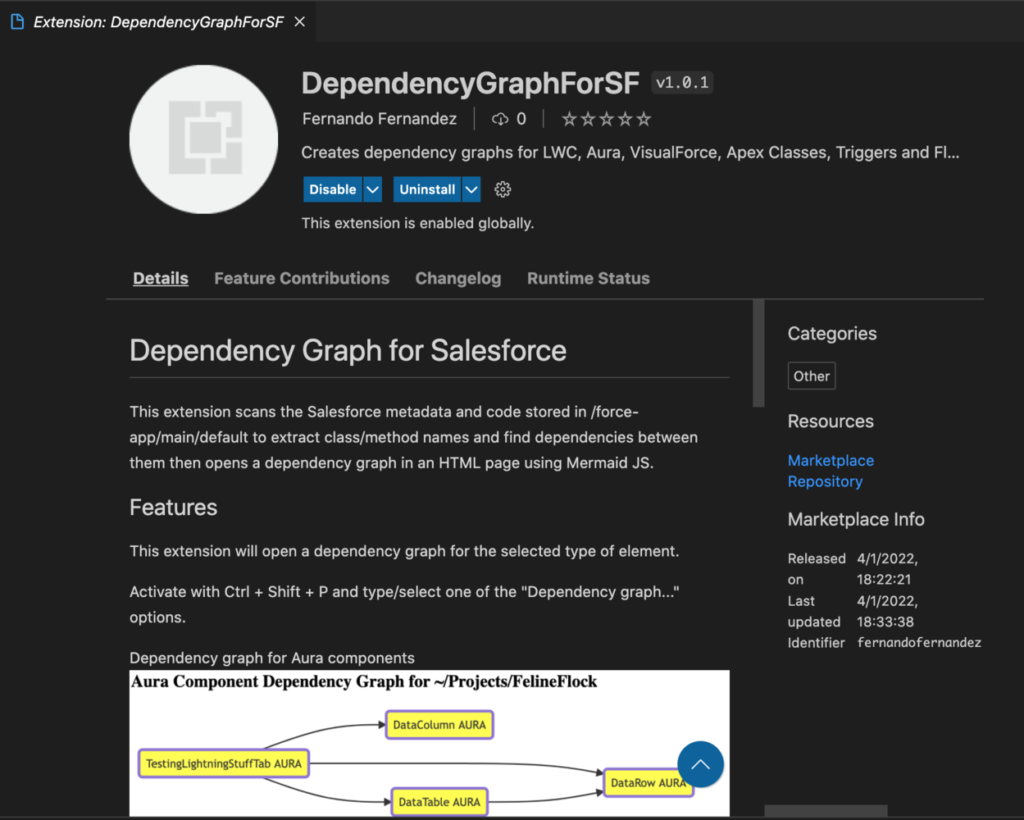Screen dimensions: 1024x820
Task: Click the Uninstall button
Action: 427,189
